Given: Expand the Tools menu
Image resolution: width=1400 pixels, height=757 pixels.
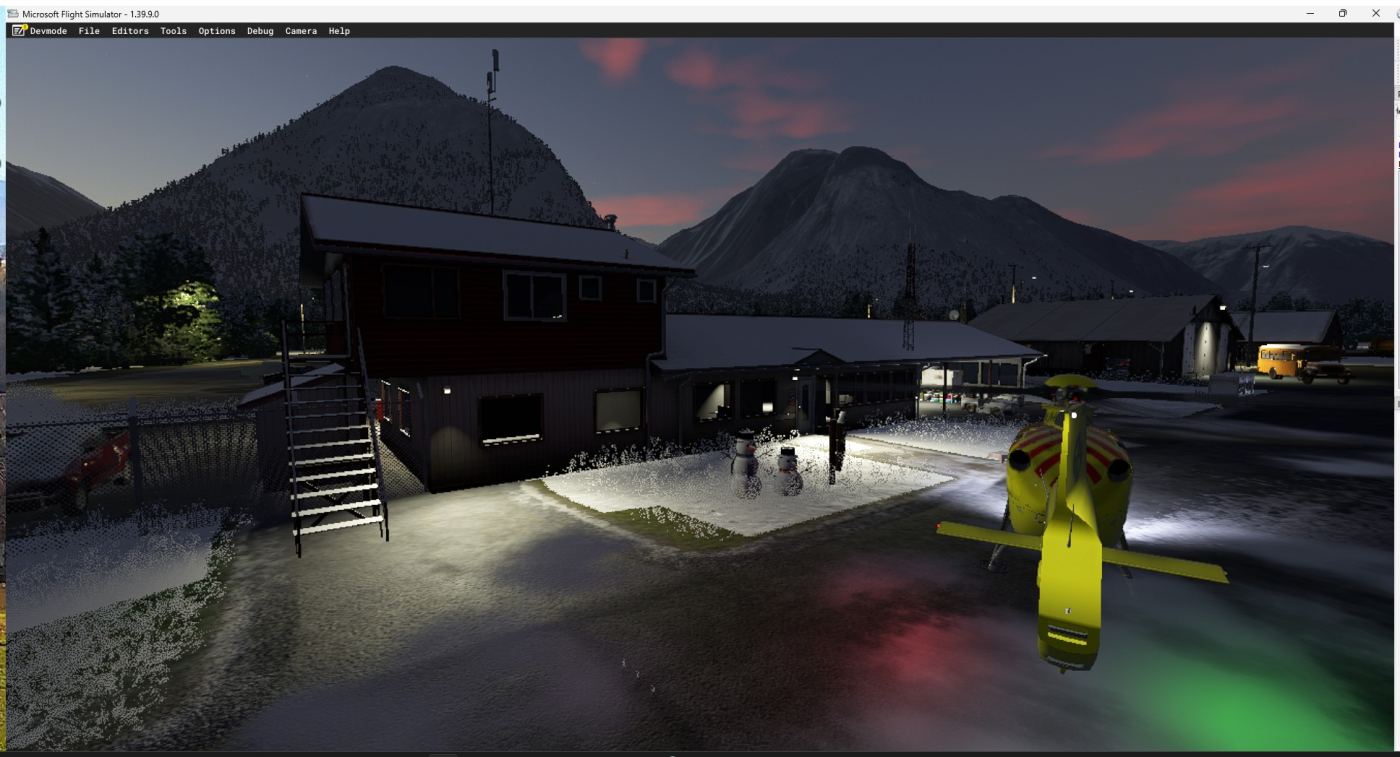Looking at the screenshot, I should (173, 31).
